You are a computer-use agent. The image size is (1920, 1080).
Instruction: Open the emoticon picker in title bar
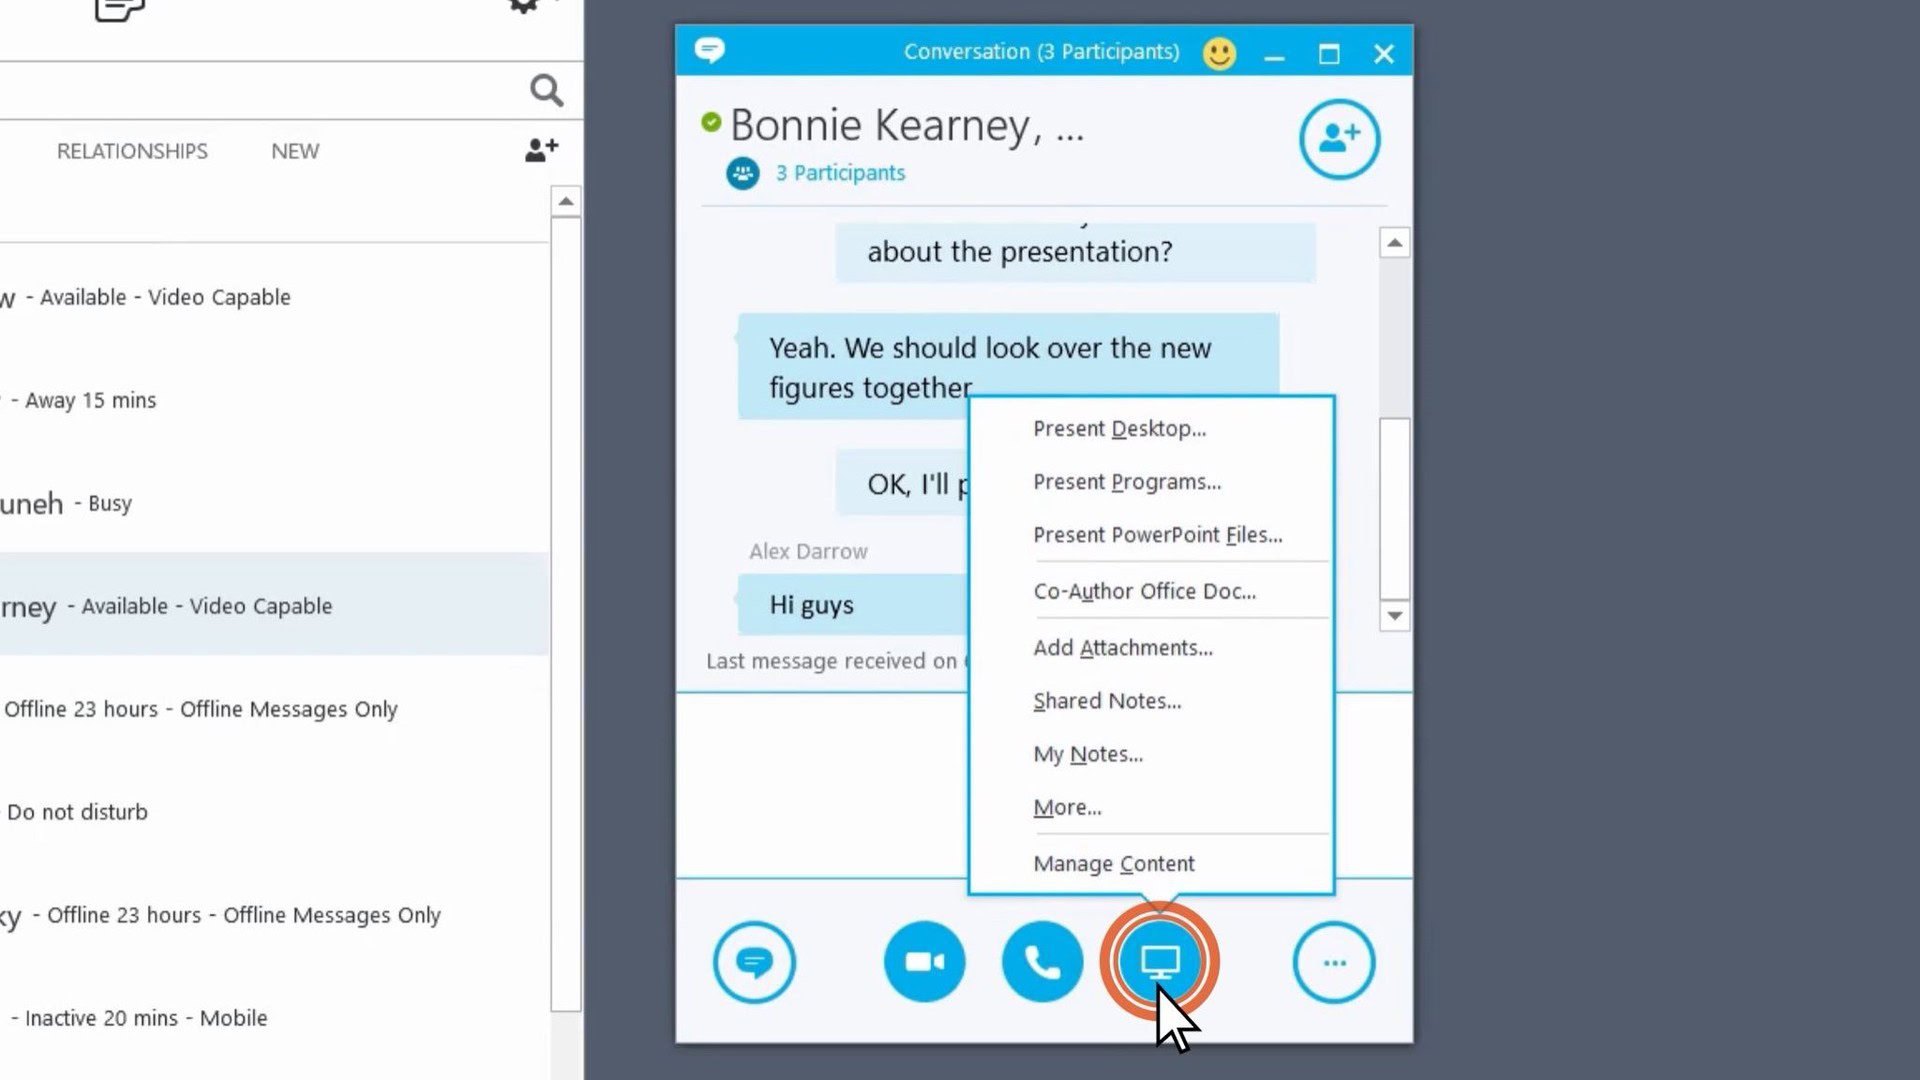point(1218,53)
